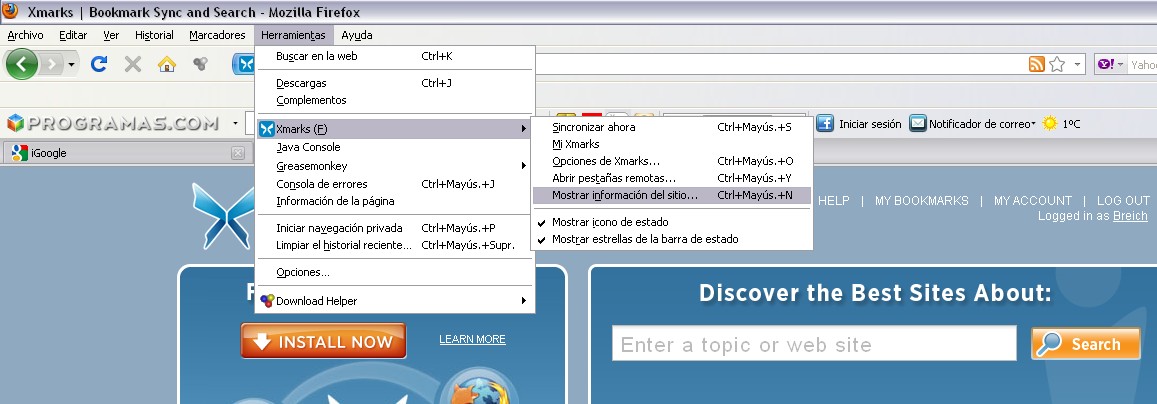Focus the Enter a topic or web site field
This screenshot has height=404, width=1157.
[814, 344]
